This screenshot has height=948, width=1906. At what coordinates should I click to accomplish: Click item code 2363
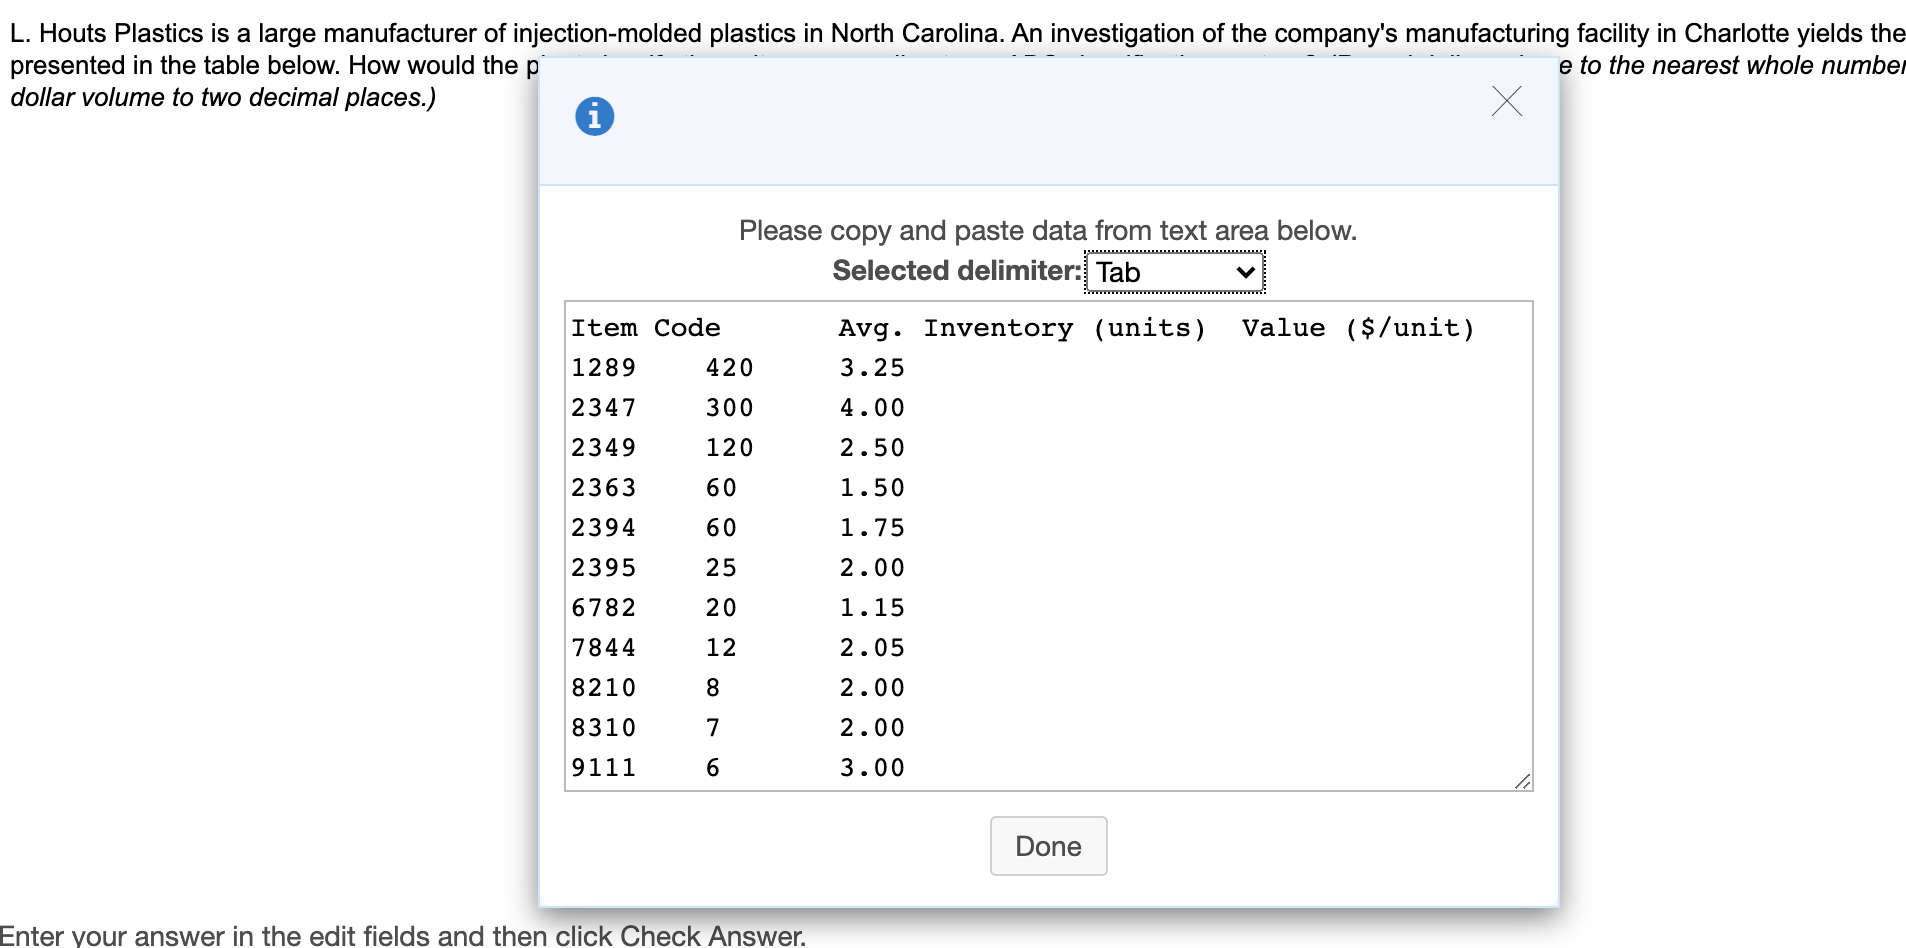pos(604,488)
